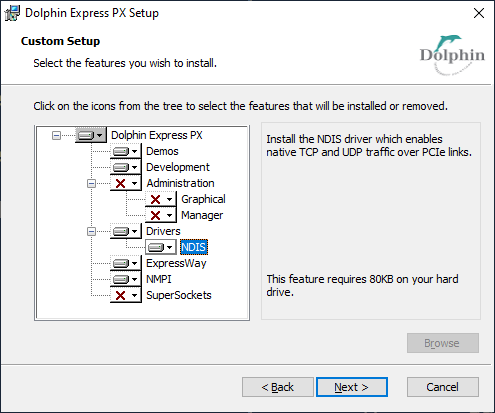Open the red X dropdown for Graphical
The width and height of the screenshot is (495, 413).
[161, 199]
